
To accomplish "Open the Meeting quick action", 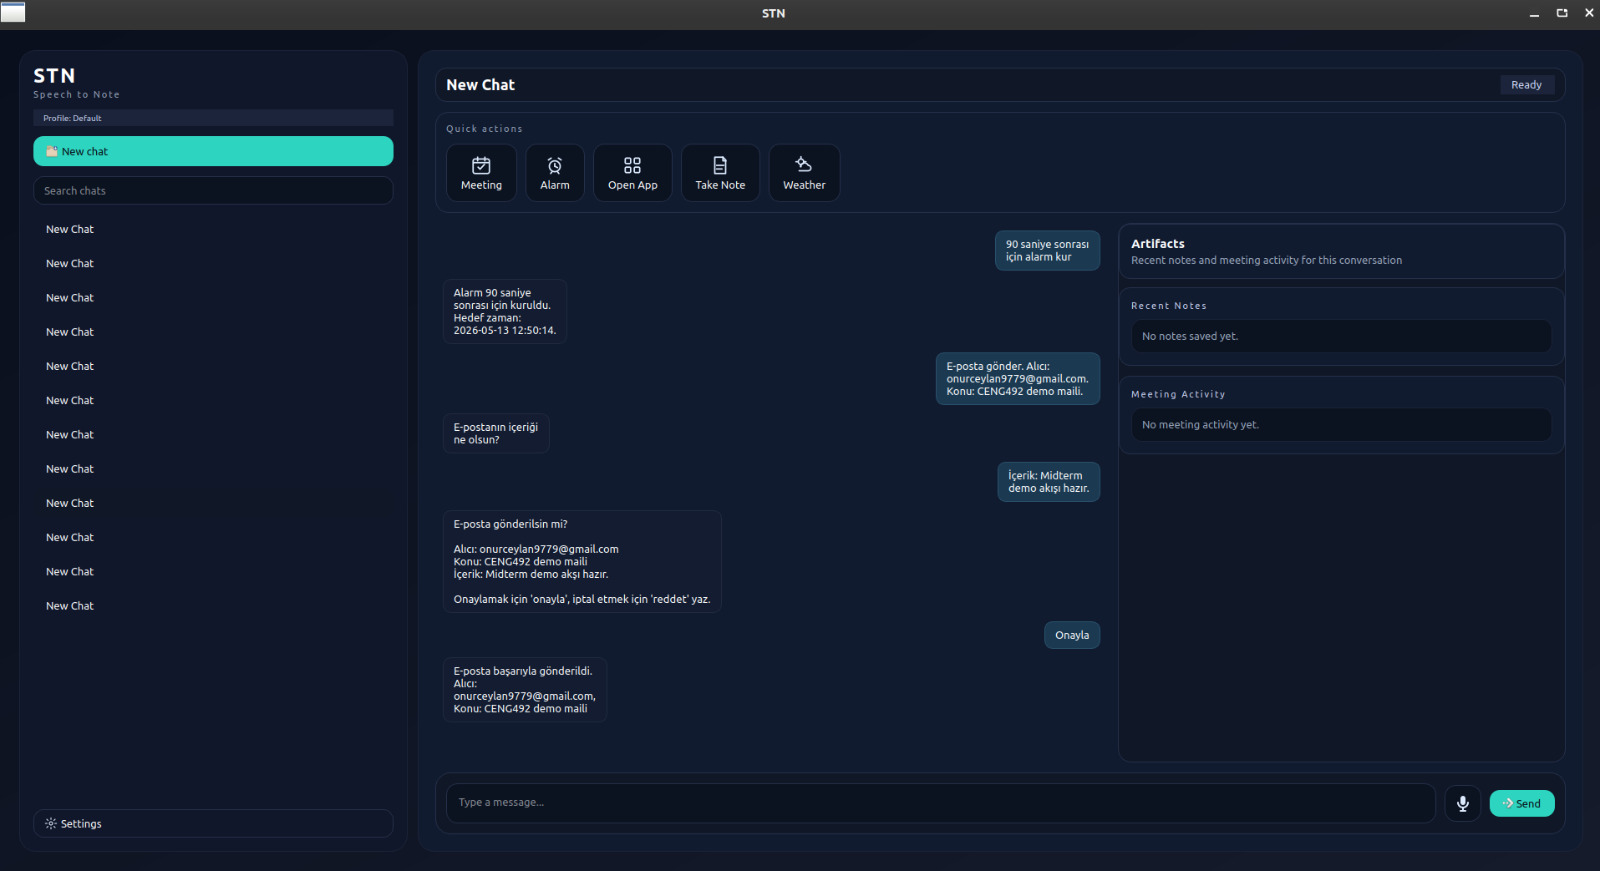I will [481, 173].
